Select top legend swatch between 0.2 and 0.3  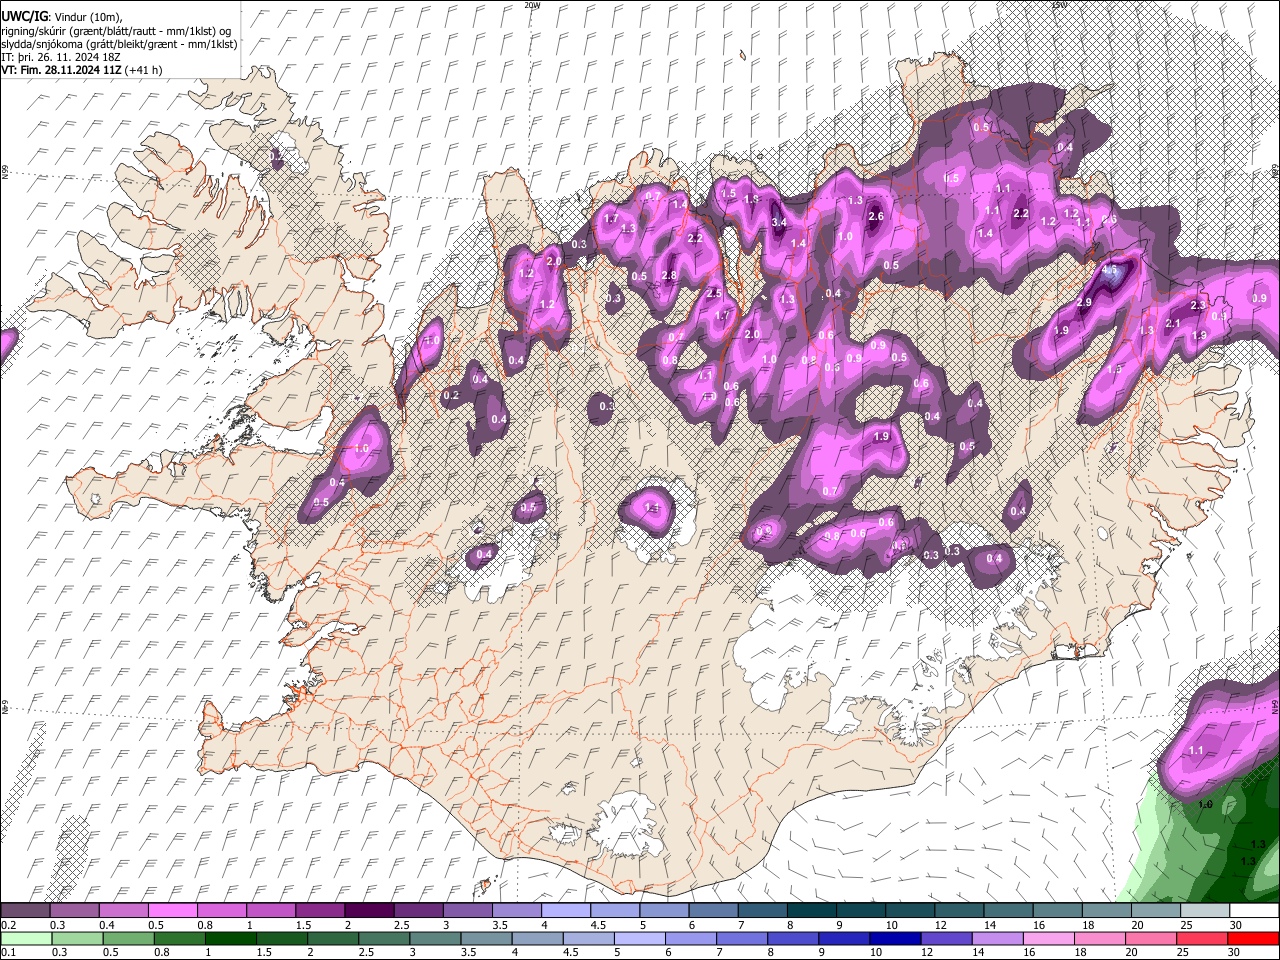tap(25, 911)
